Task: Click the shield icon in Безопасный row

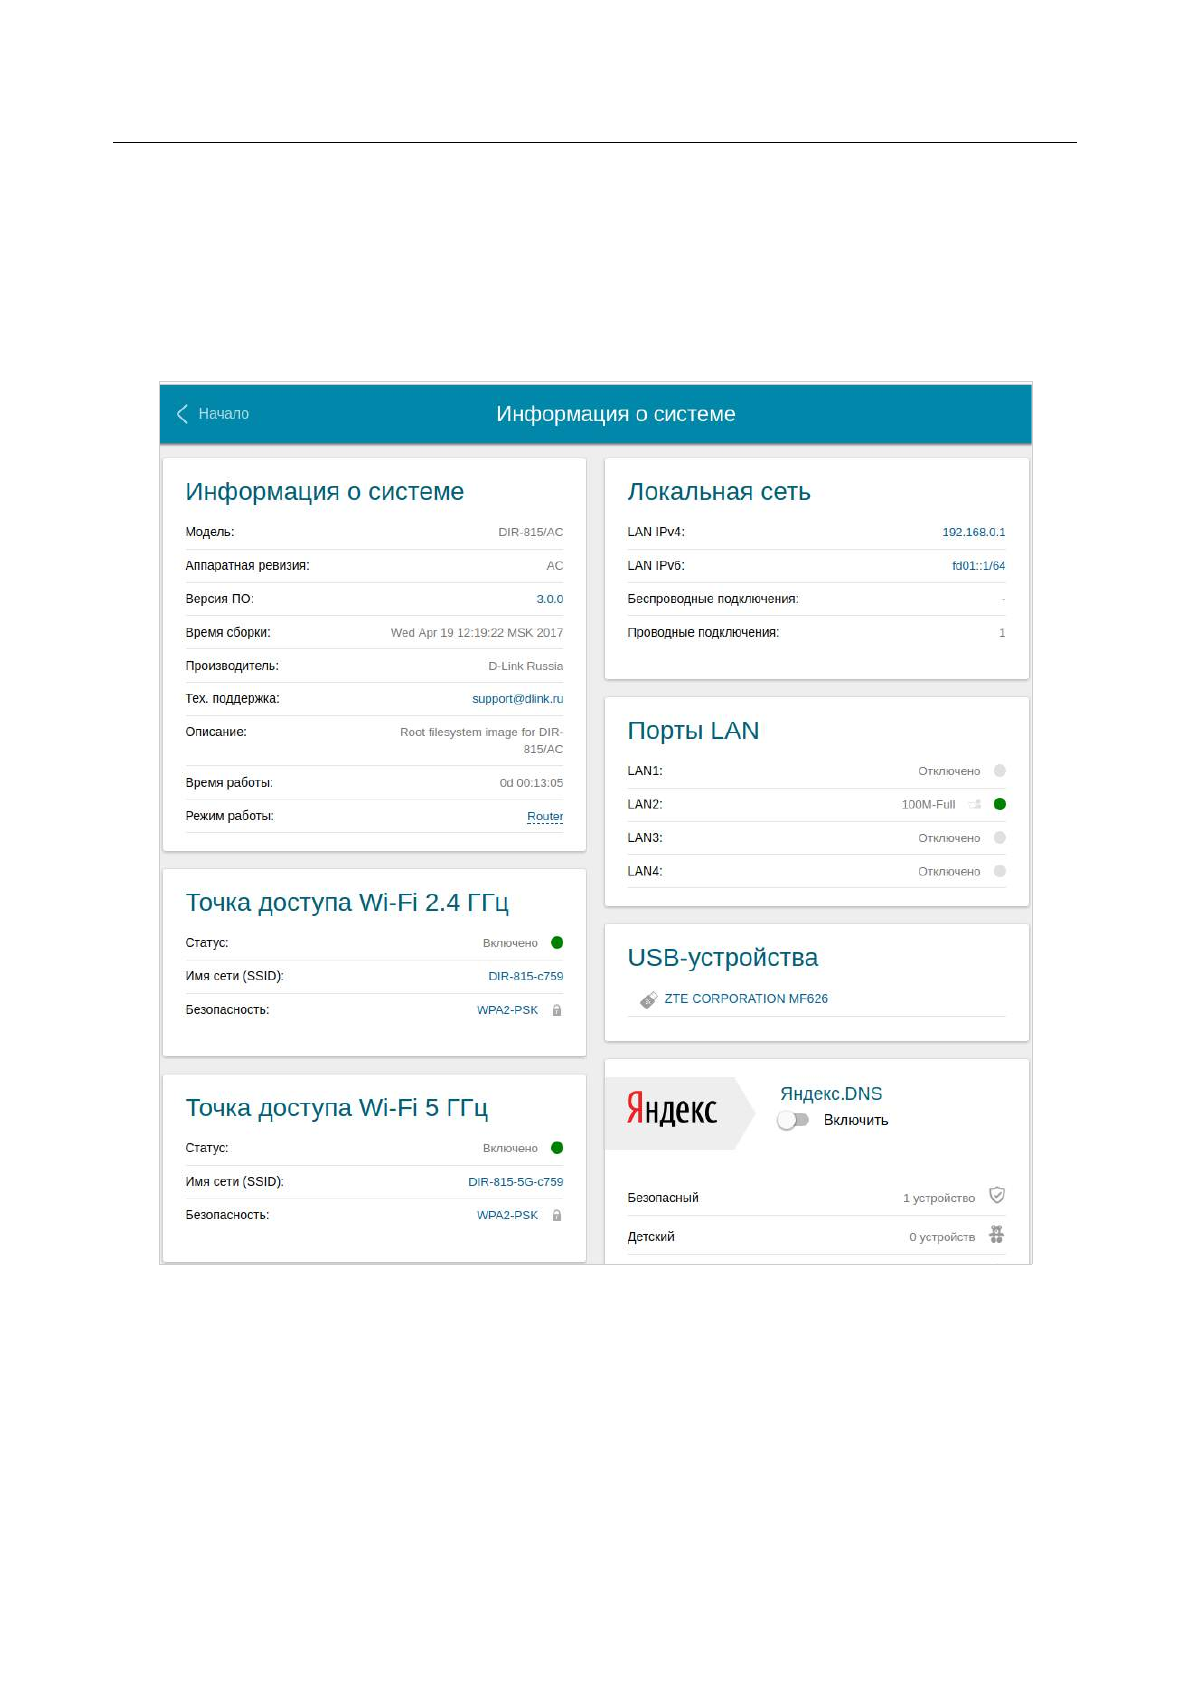Action: pos(996,1196)
